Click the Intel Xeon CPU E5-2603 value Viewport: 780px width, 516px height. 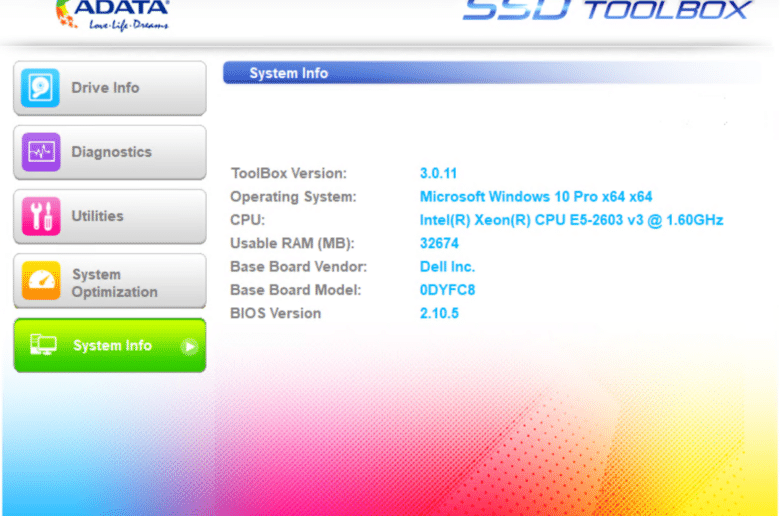[x=571, y=220]
